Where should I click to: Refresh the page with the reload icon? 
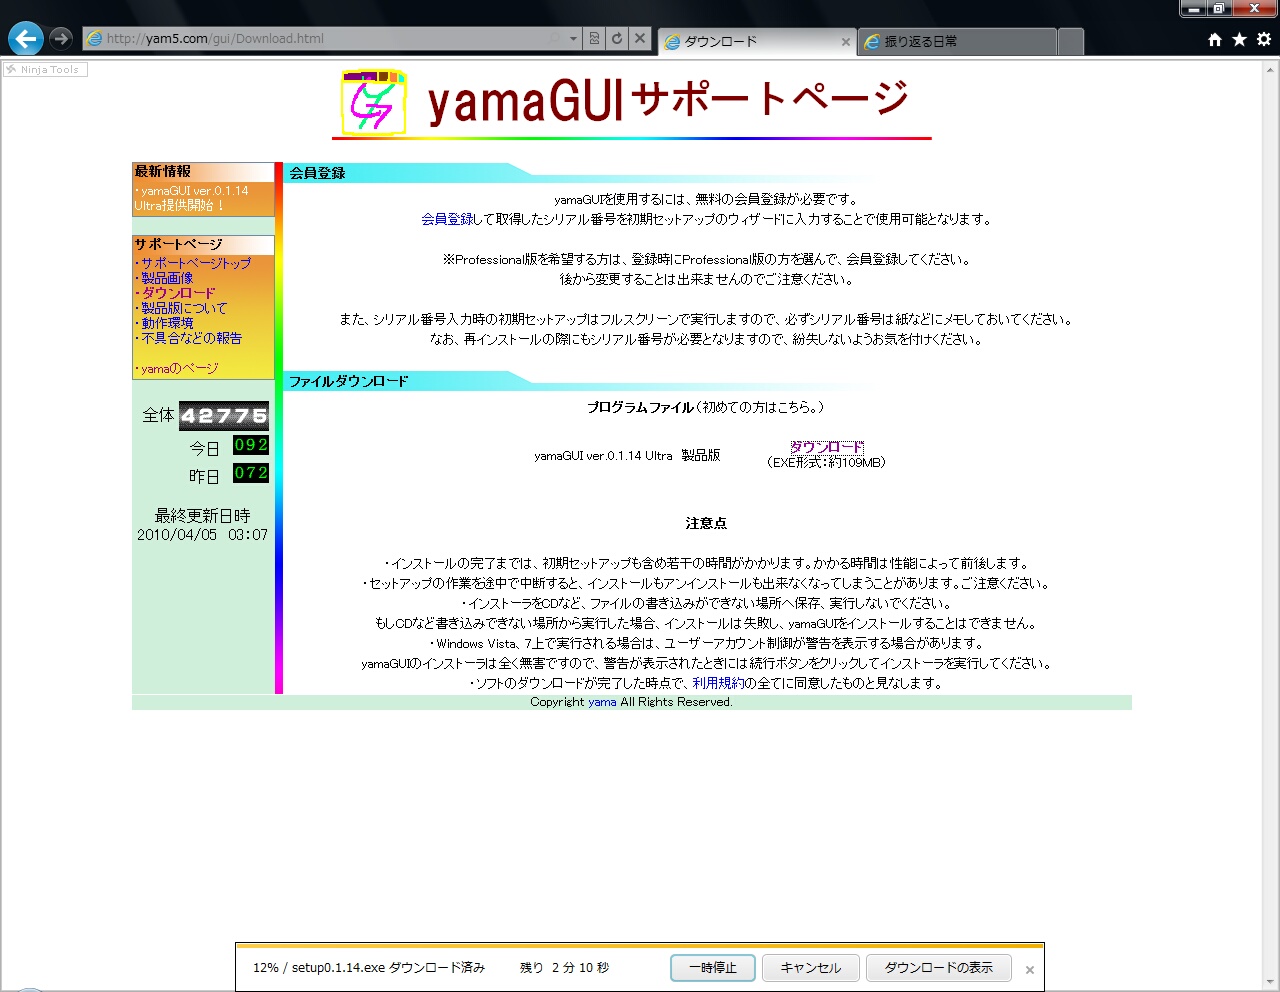pos(617,38)
